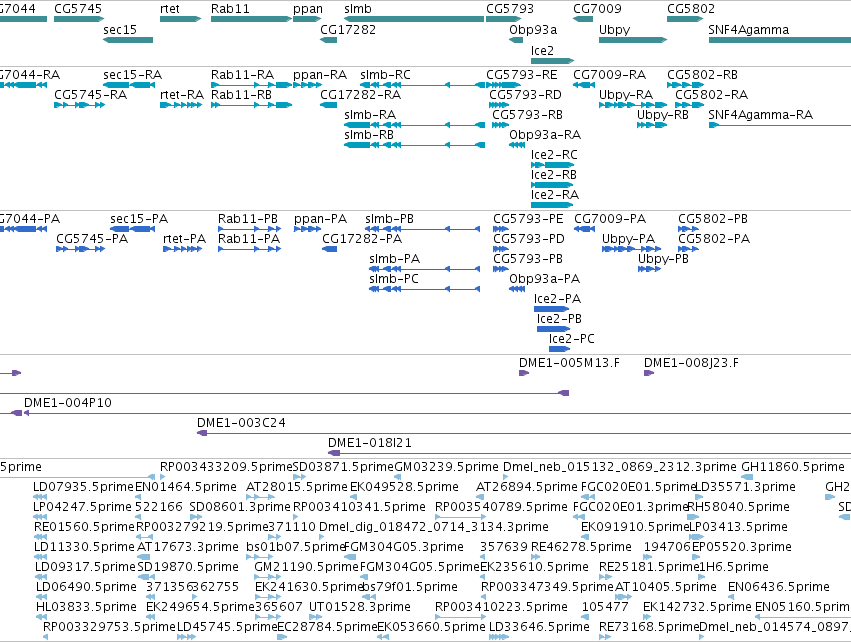Select the Ice2 gene arrow glyph
The width and height of the screenshot is (851, 642).
click(x=552, y=61)
